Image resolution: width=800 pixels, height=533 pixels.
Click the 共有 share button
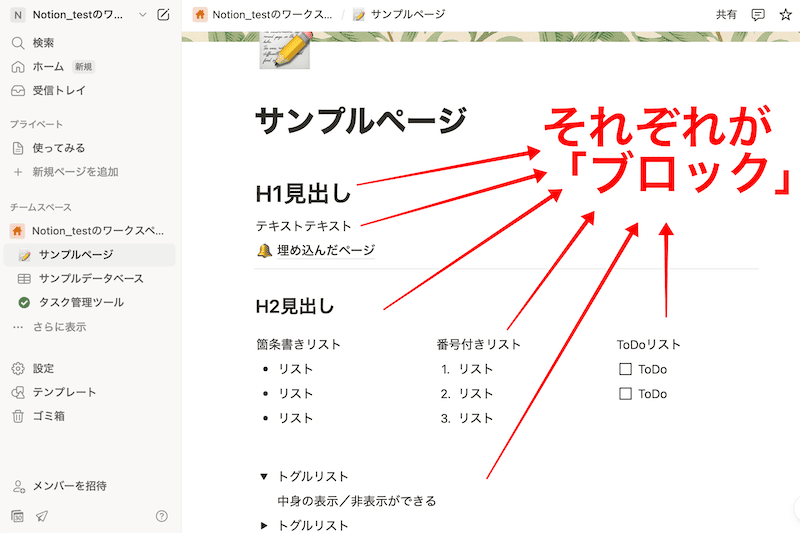click(726, 15)
